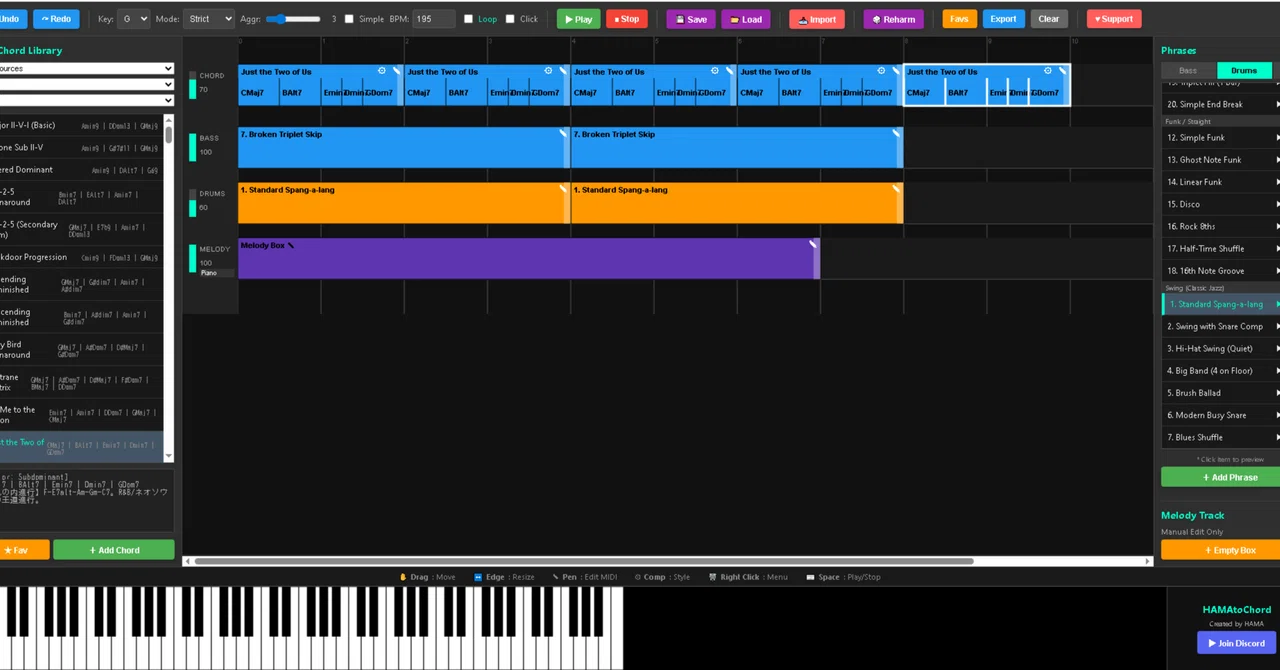Select Backdoor Progression in Chord Library
The height and width of the screenshot is (670, 1280).
tap(81, 257)
